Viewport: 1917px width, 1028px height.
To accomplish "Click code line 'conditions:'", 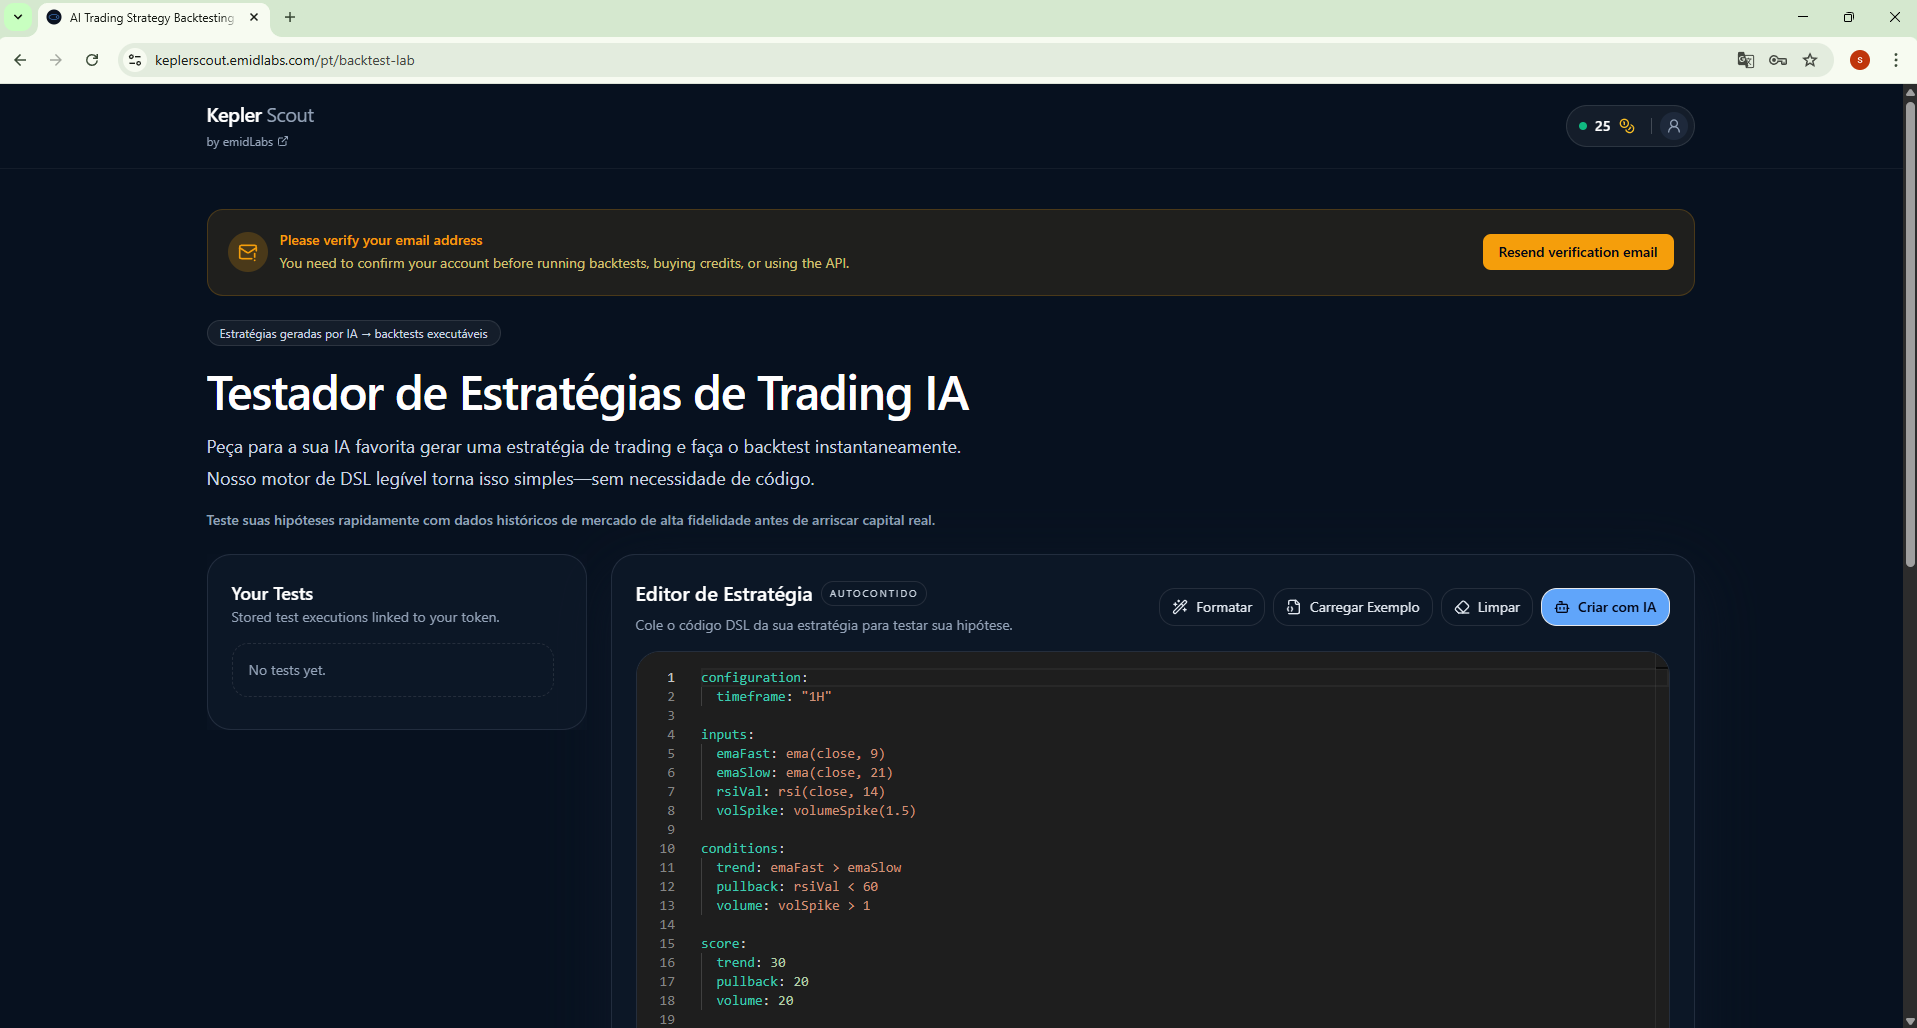I will (743, 849).
